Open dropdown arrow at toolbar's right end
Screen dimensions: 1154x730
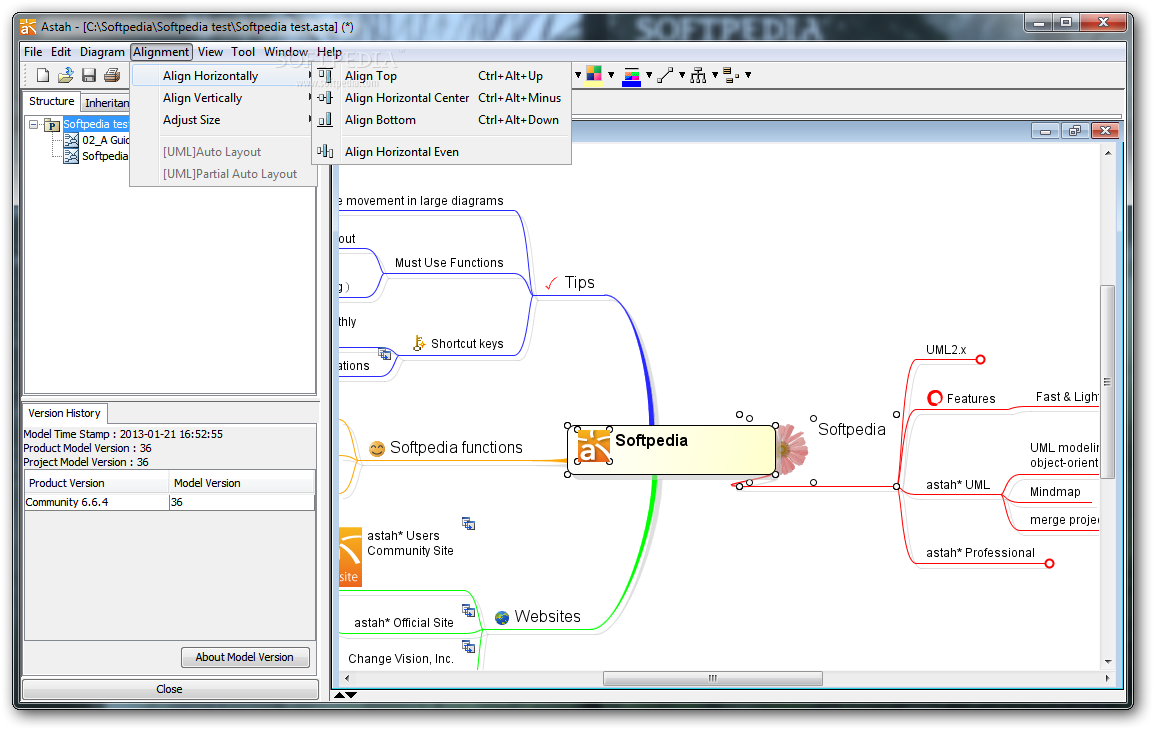point(748,75)
